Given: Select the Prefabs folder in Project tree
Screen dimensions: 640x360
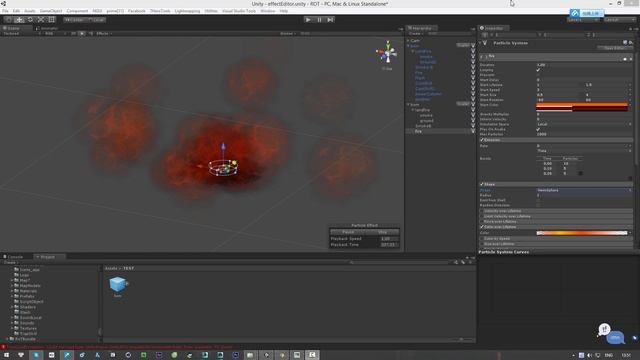Looking at the screenshot, I should pos(27,296).
